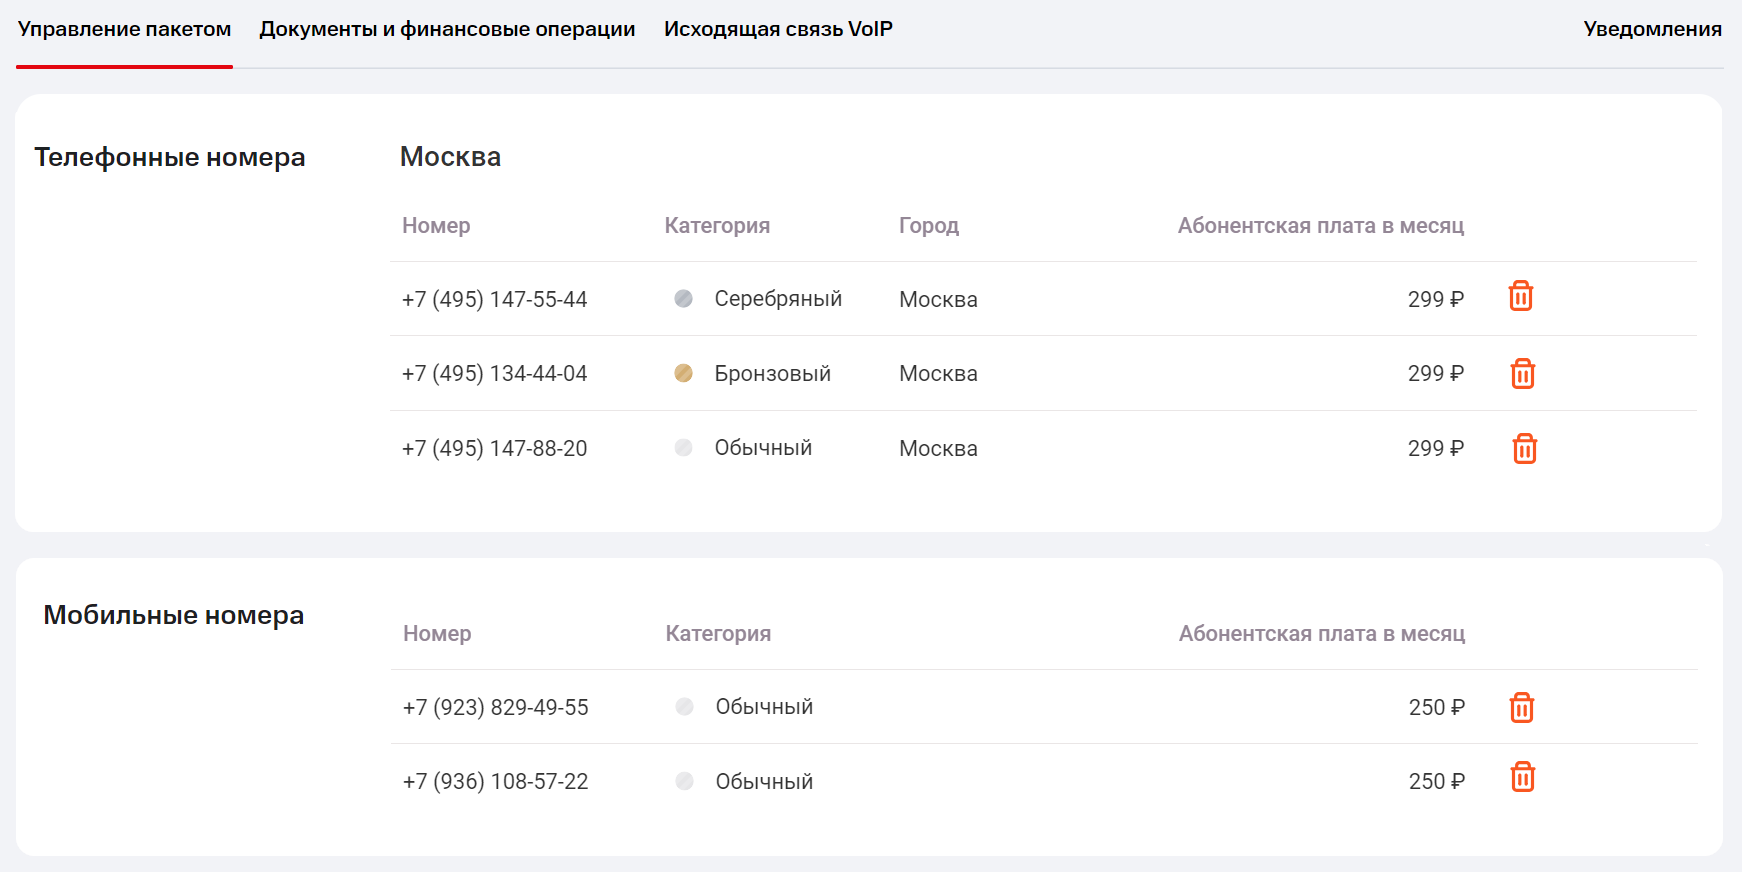Switch to Документы и финансовые операции tab

pos(447,30)
